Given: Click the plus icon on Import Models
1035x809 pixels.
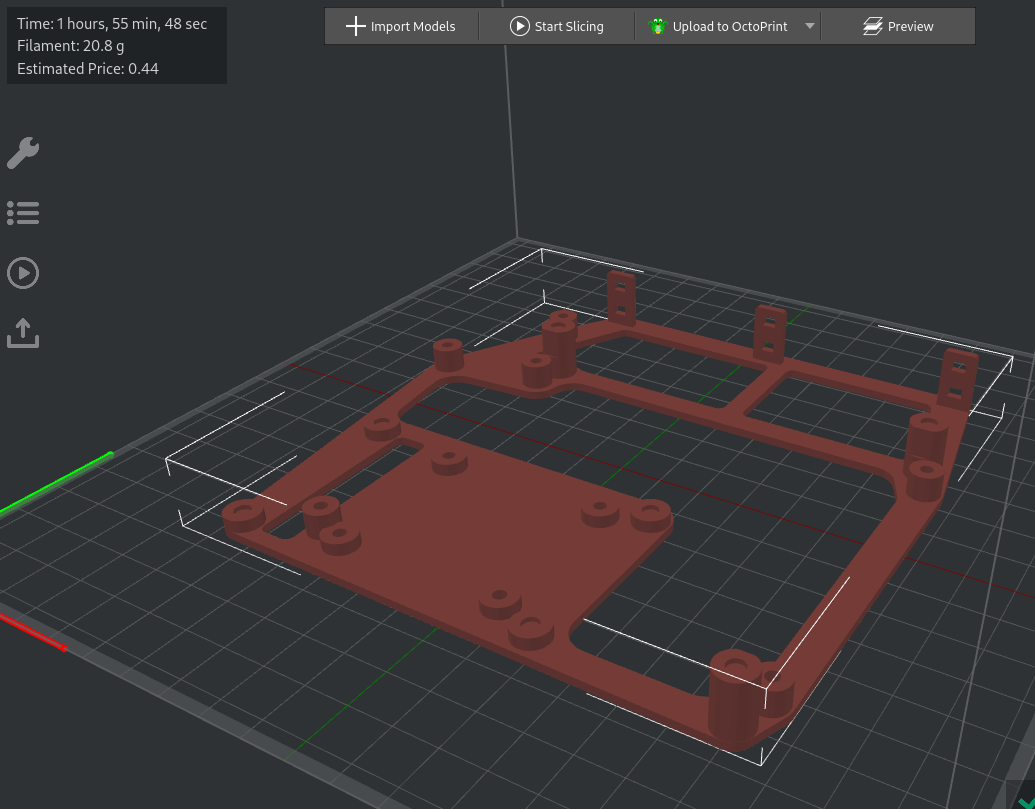Looking at the screenshot, I should pos(355,25).
